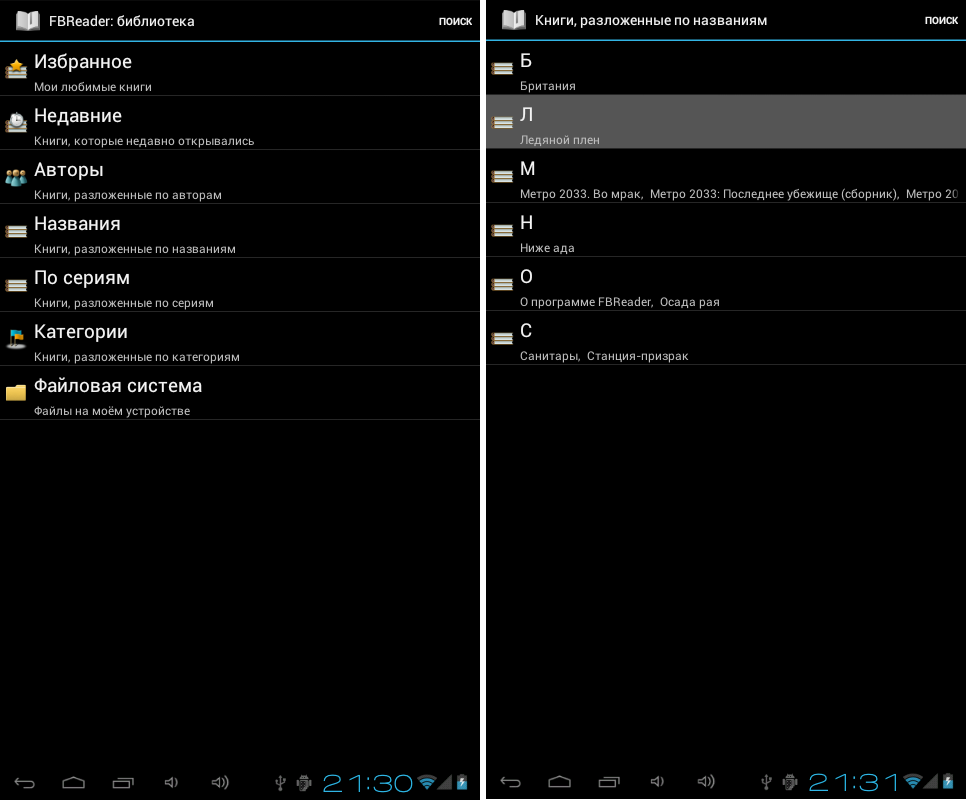Tap 'Книги, разложенные по категориям' description
This screenshot has width=966, height=800.
(x=137, y=357)
